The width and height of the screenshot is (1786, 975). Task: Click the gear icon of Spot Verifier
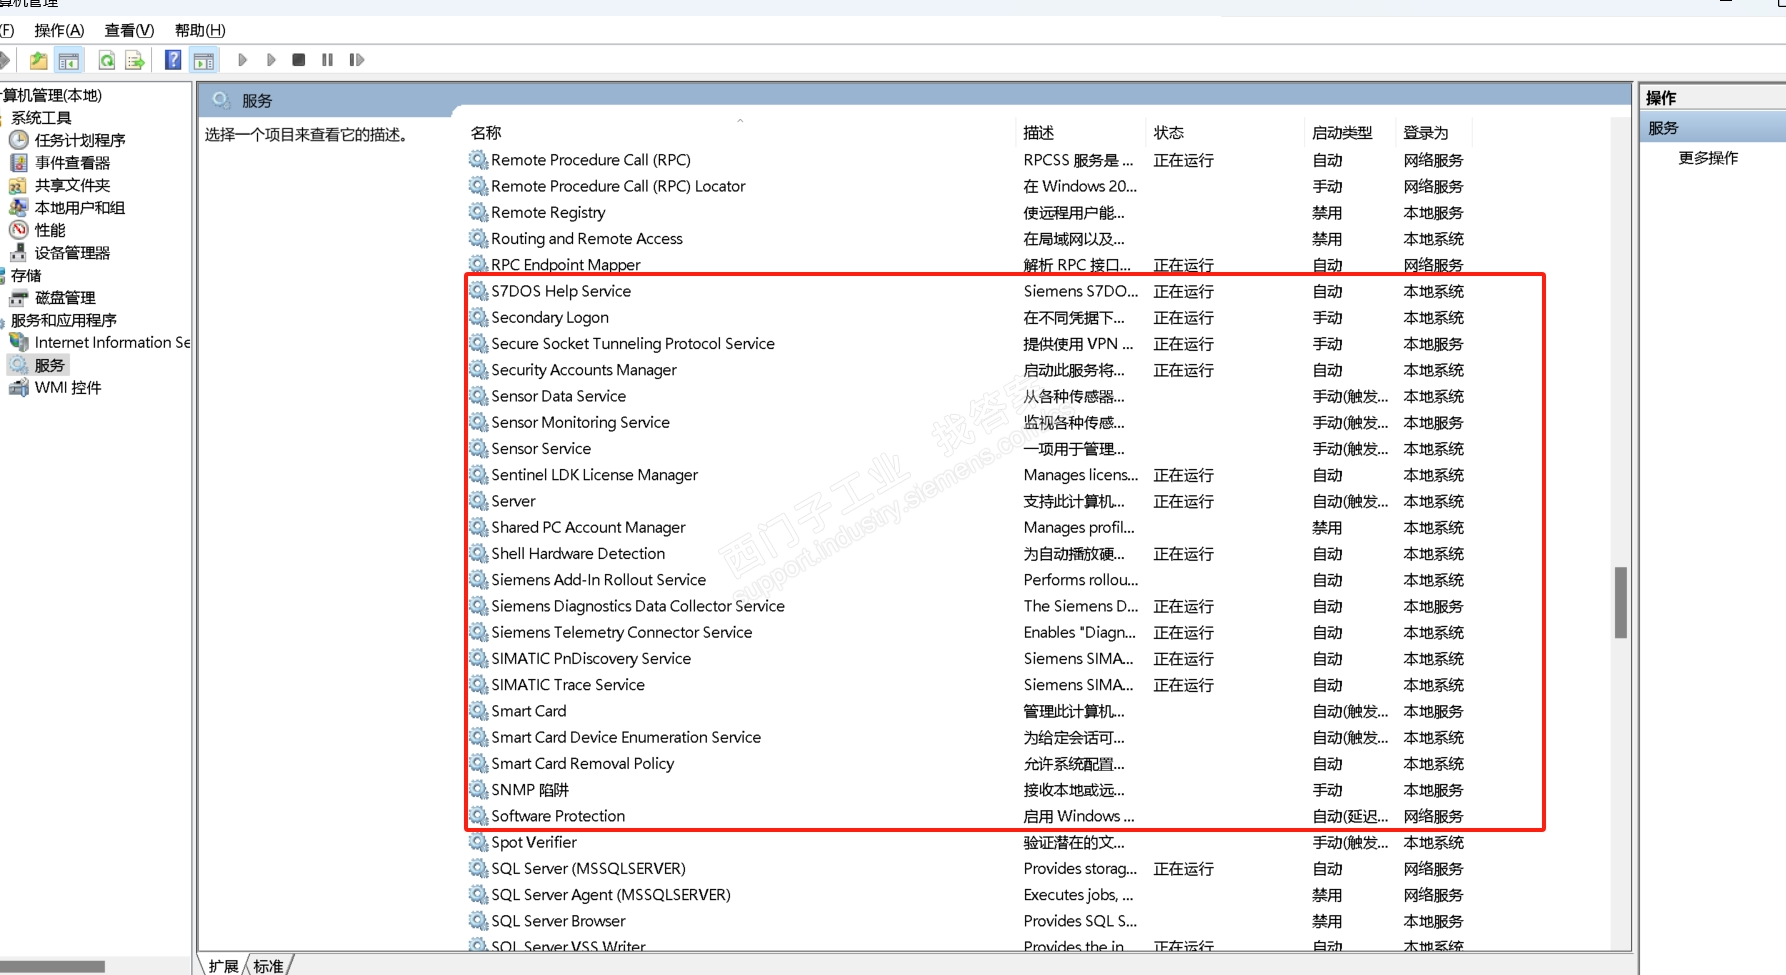click(478, 842)
